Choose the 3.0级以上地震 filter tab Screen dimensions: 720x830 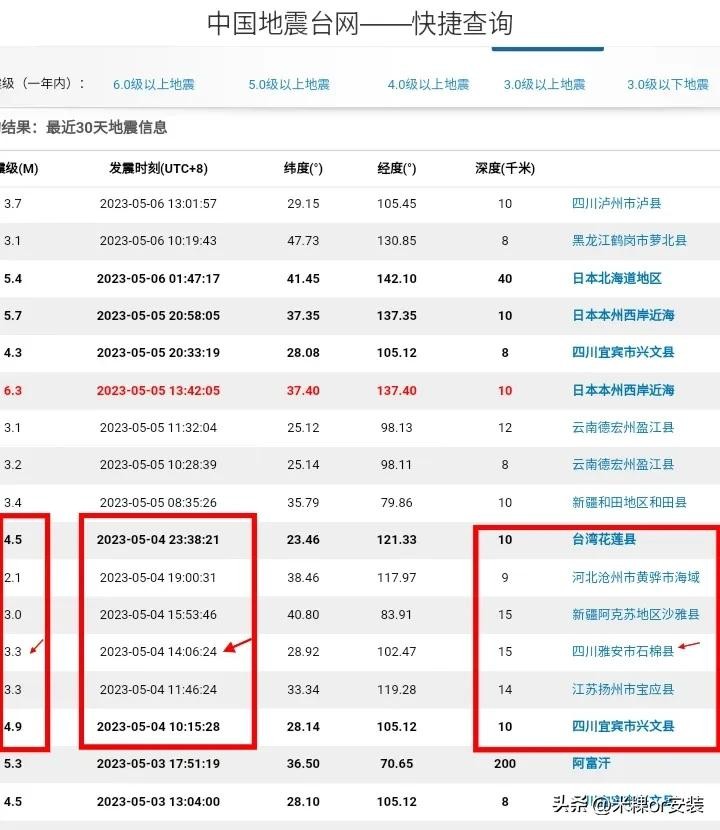[x=544, y=85]
